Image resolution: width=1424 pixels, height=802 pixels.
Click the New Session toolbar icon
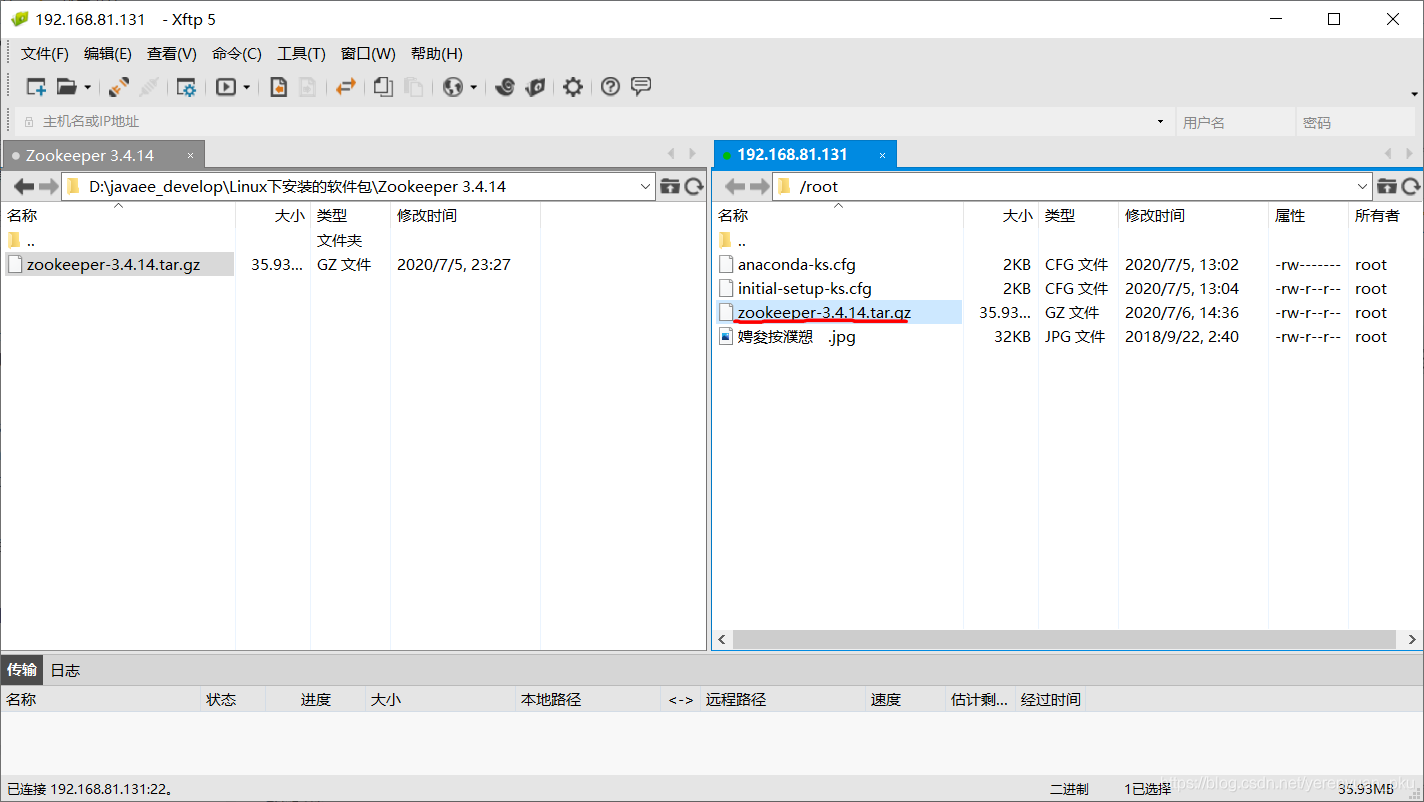tap(36, 87)
